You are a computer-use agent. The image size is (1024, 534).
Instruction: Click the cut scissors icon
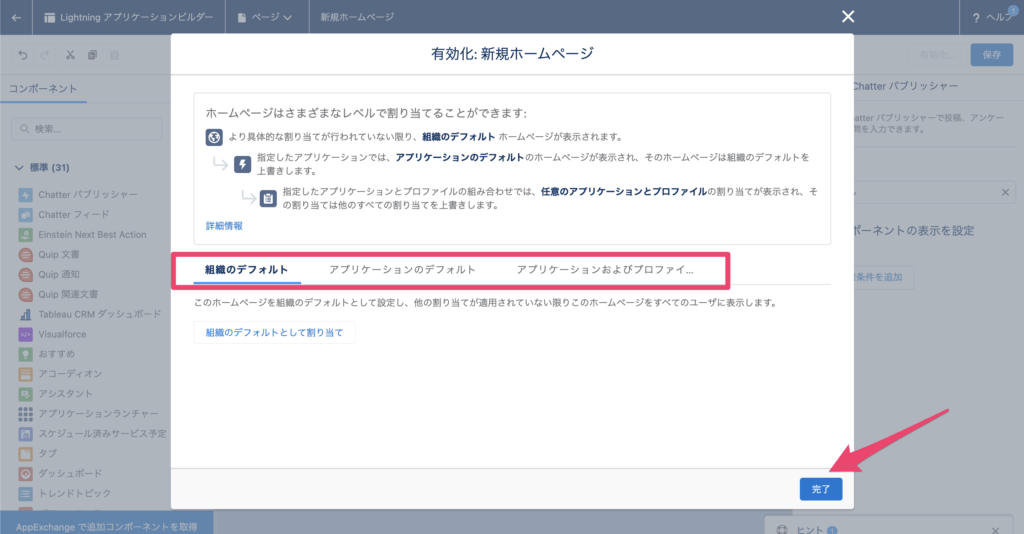[x=70, y=55]
